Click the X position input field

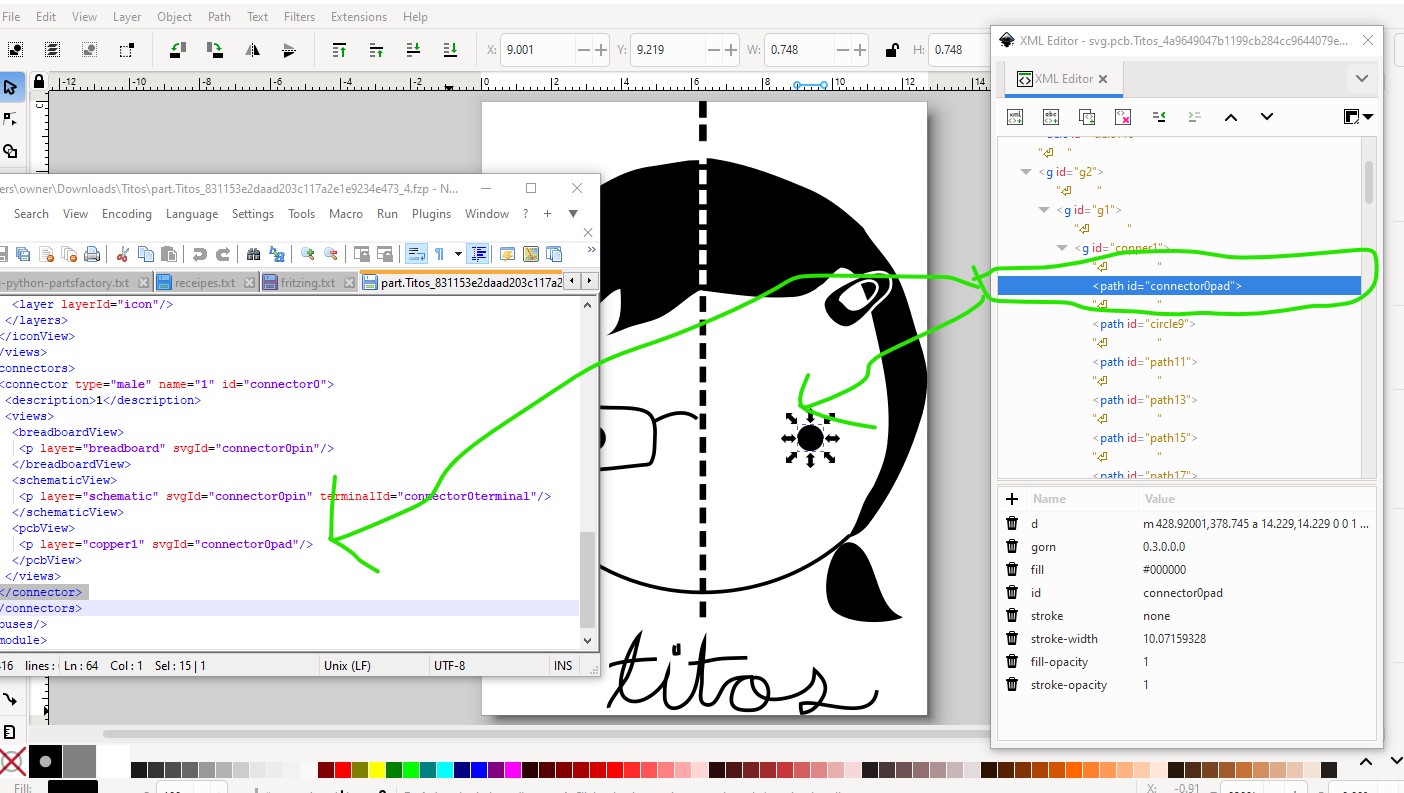pos(539,49)
